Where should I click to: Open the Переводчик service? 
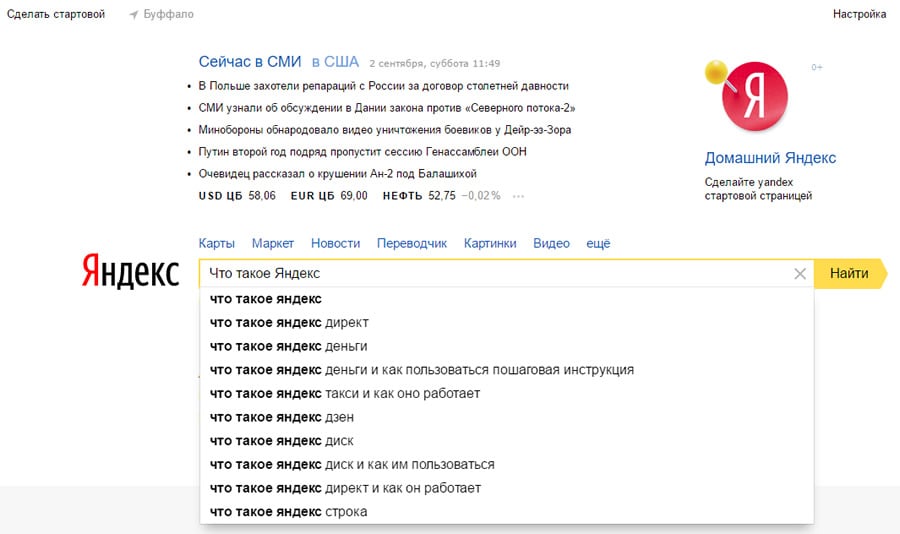point(412,243)
